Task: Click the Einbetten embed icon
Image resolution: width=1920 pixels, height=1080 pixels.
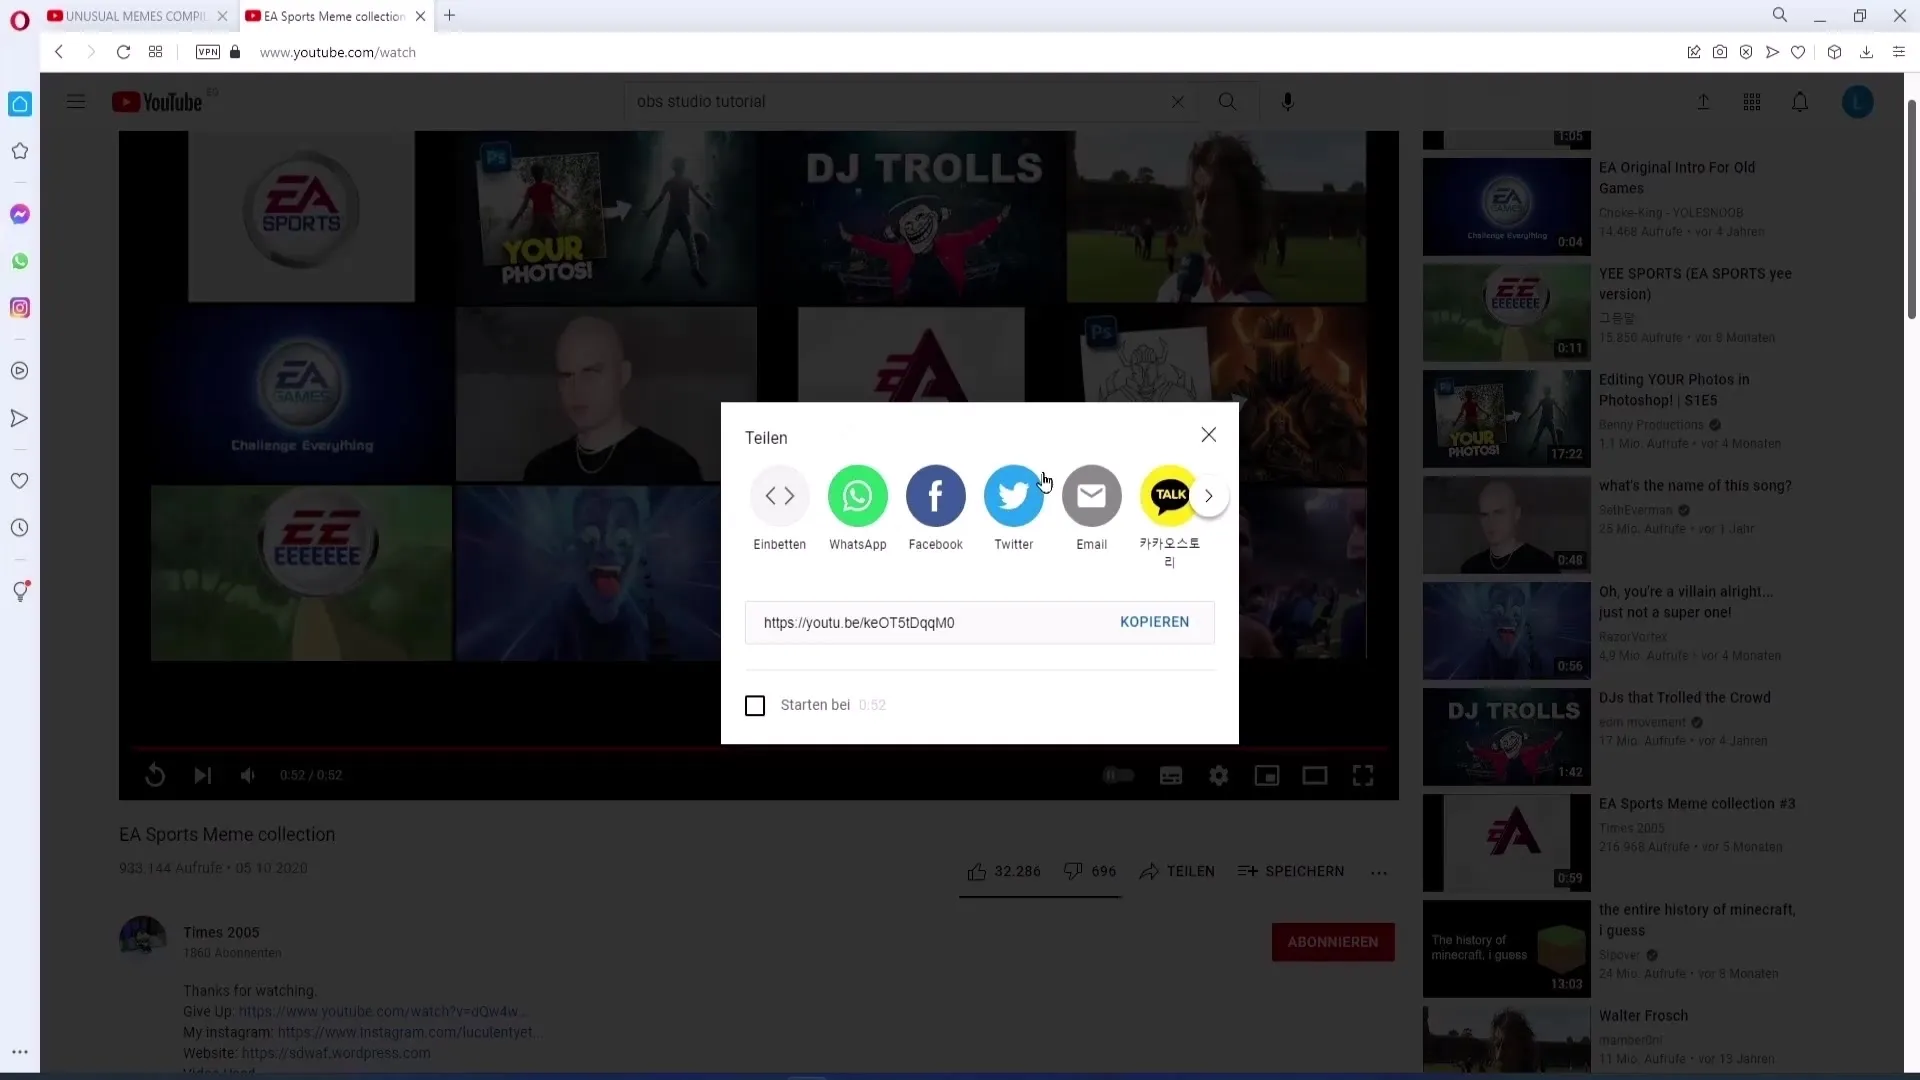Action: pyautogui.click(x=779, y=495)
